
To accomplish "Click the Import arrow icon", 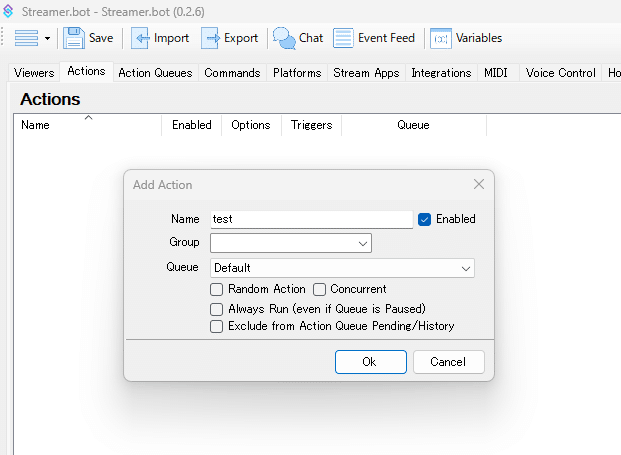I will tap(139, 38).
